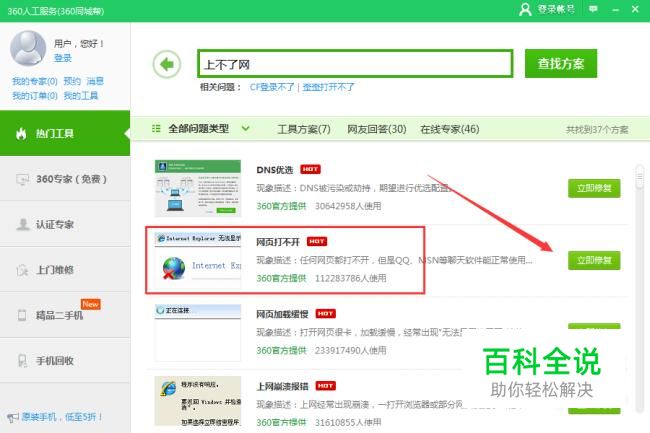The image size is (650, 433).
Task: Click the 112283786人使用 usage count
Action: tap(350, 278)
